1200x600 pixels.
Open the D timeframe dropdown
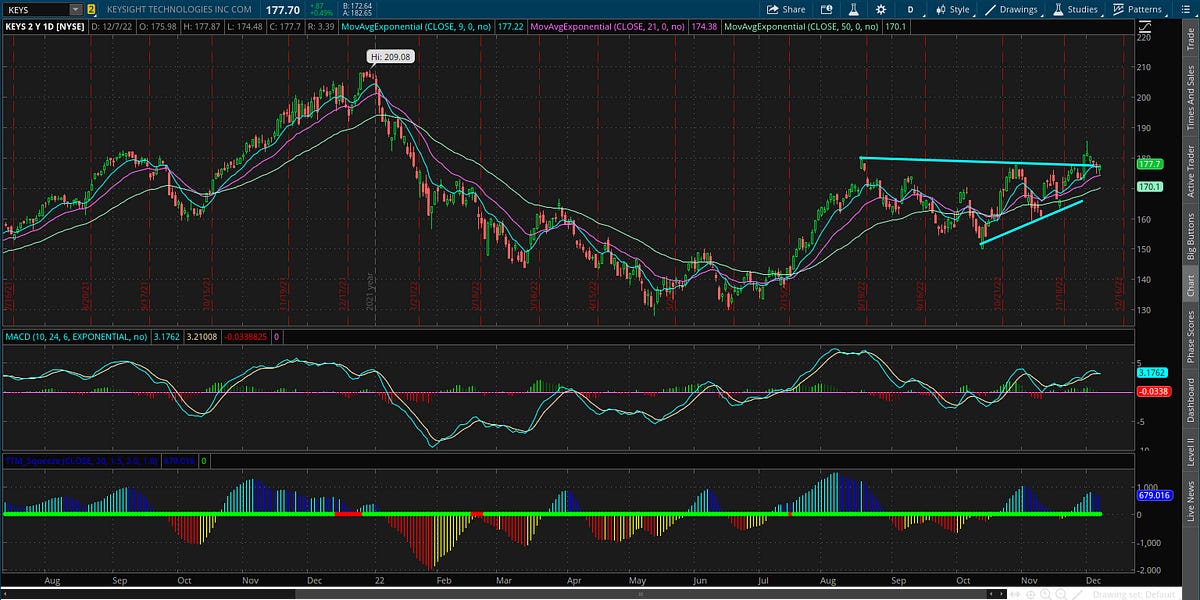pyautogui.click(x=910, y=9)
